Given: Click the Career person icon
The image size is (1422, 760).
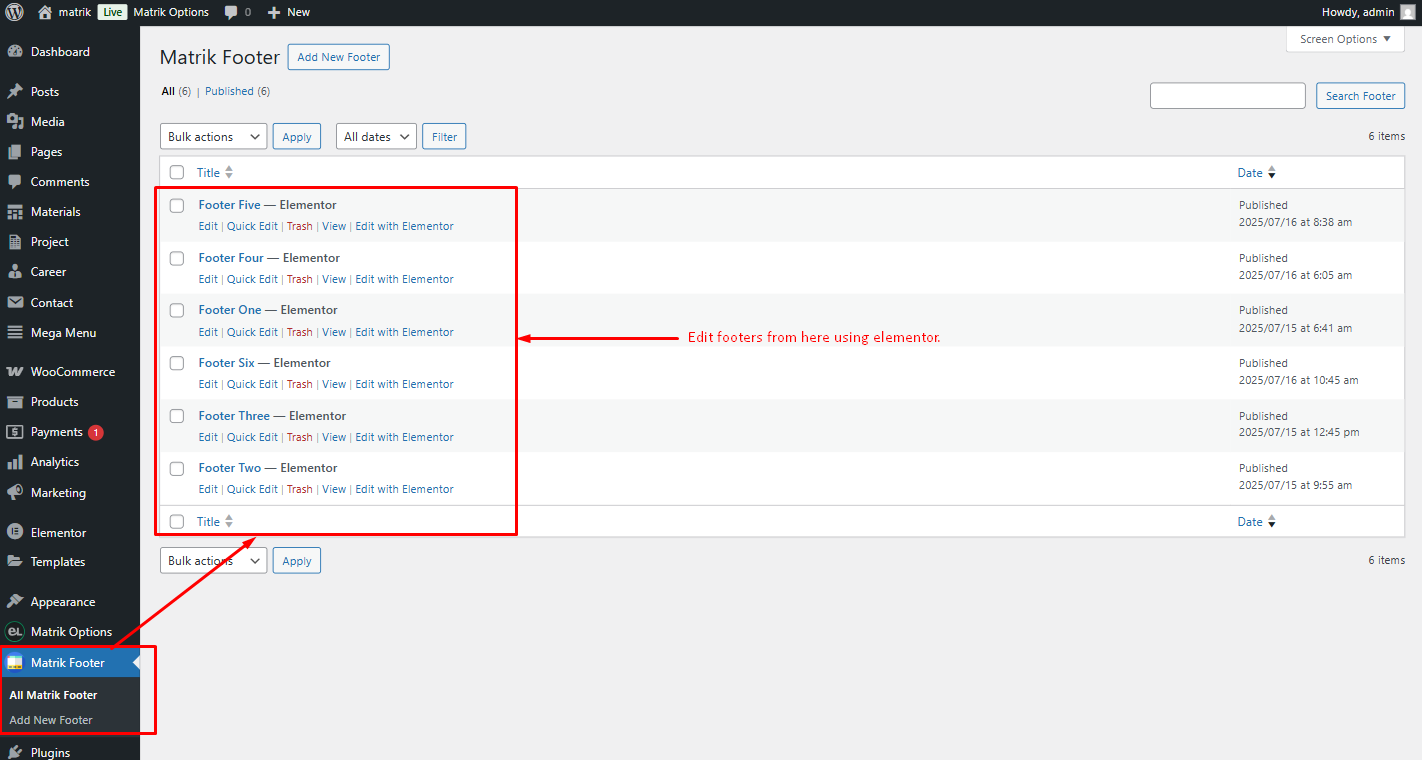Looking at the screenshot, I should [x=15, y=272].
